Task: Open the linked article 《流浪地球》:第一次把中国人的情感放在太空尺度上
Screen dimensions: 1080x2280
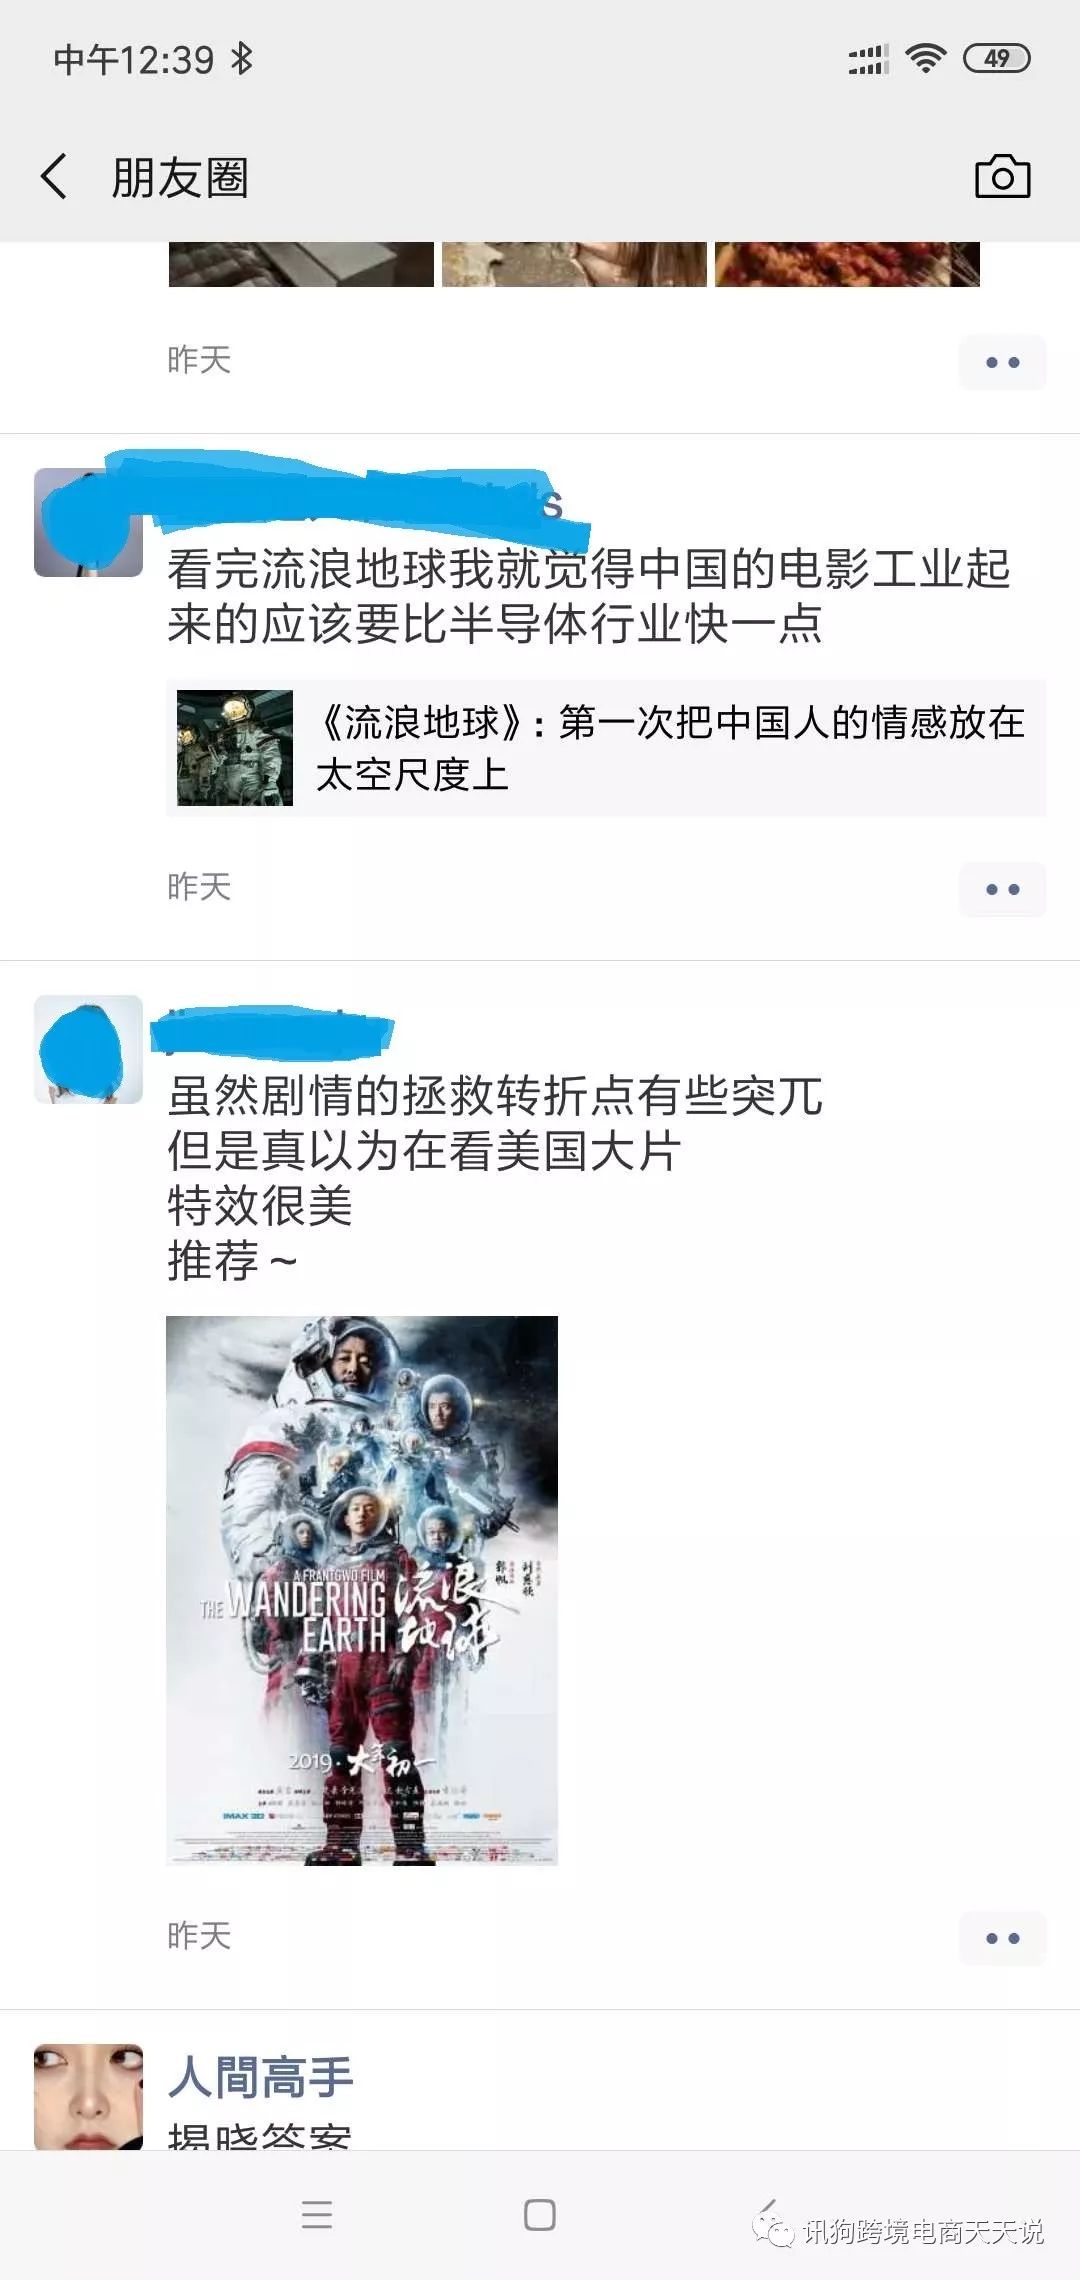Action: pos(606,748)
